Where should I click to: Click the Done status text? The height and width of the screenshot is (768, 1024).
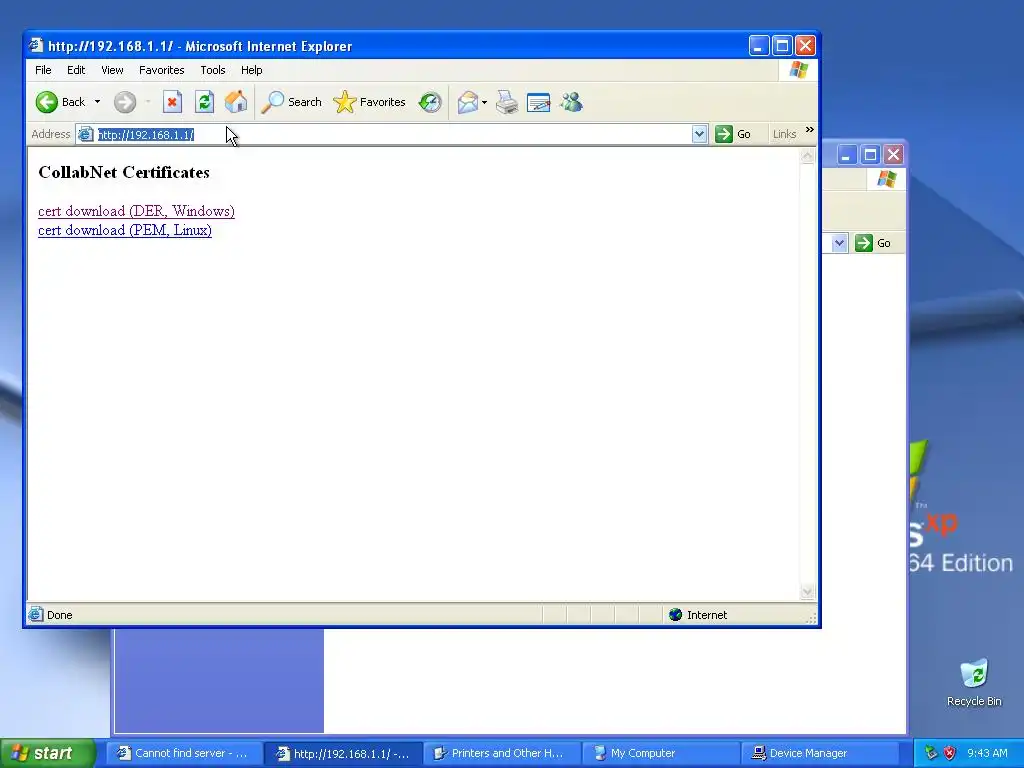[59, 615]
